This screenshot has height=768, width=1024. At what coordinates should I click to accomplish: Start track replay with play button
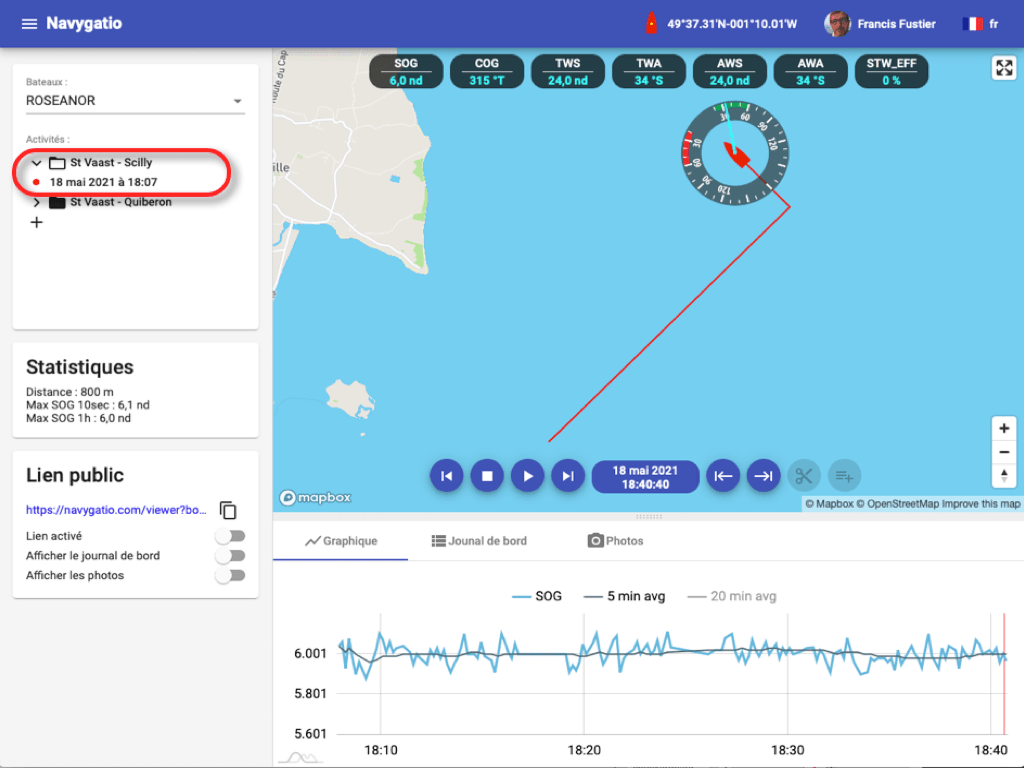click(x=527, y=476)
